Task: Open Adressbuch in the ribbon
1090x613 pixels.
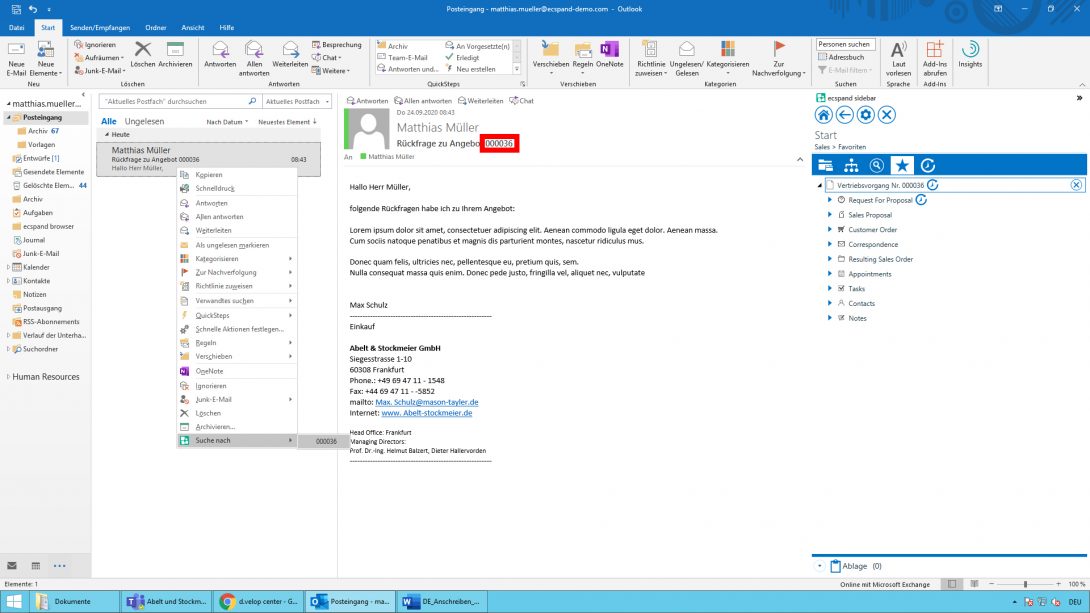Action: 841,57
